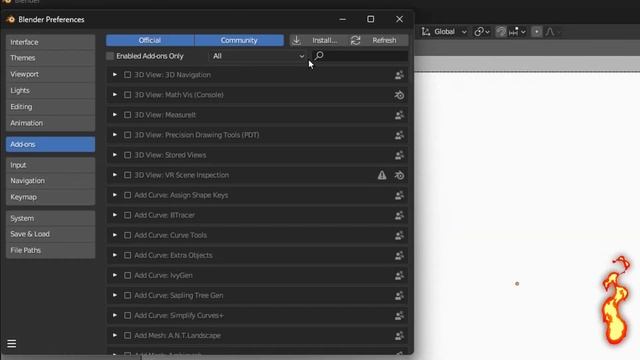640x360 pixels.
Task: Enable the Precision Drawing Tools (PDT) add-on
Action: (127, 135)
